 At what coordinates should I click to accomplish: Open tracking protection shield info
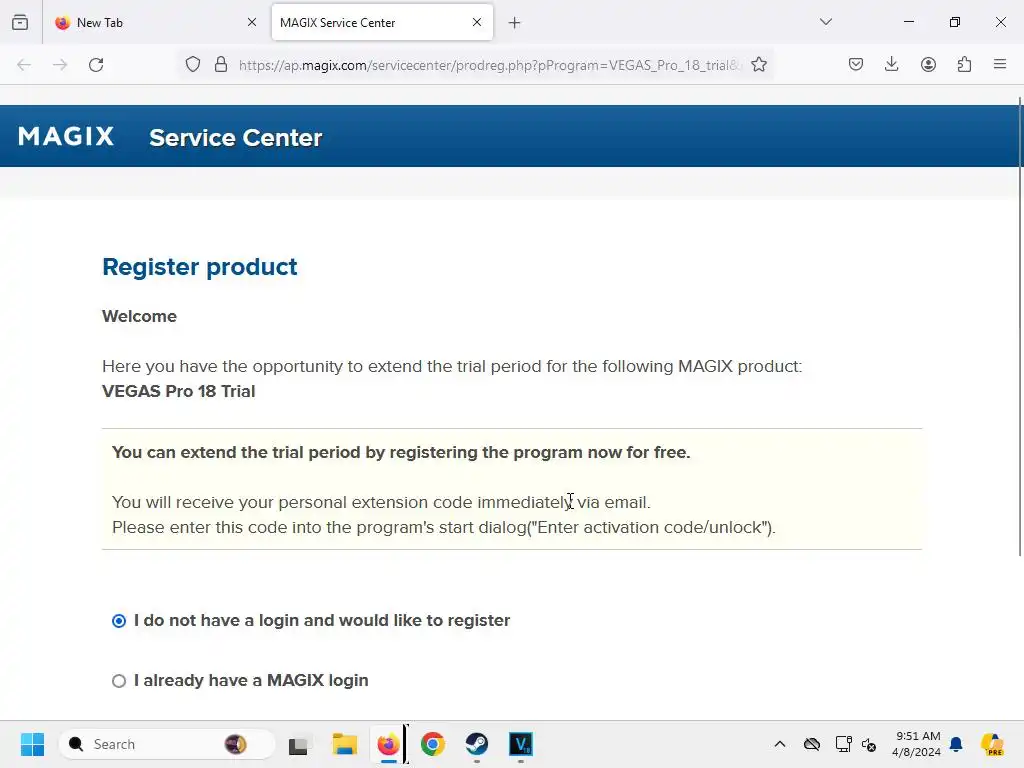(193, 65)
